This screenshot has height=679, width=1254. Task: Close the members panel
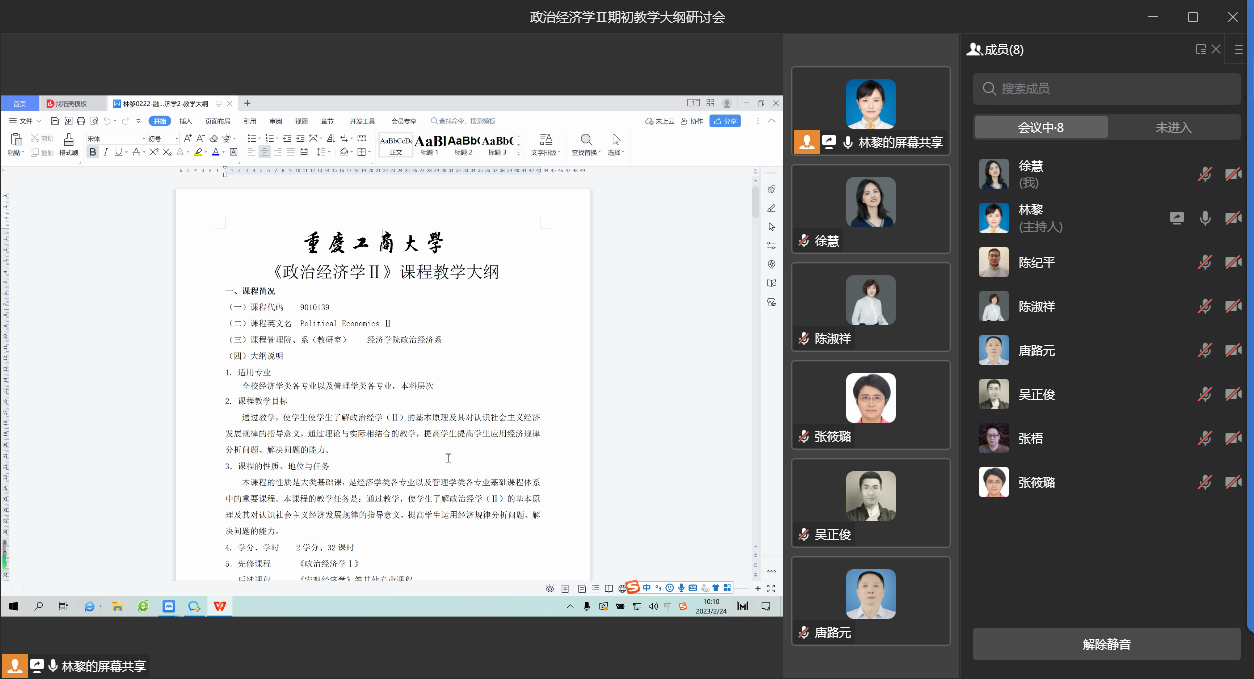click(1216, 49)
